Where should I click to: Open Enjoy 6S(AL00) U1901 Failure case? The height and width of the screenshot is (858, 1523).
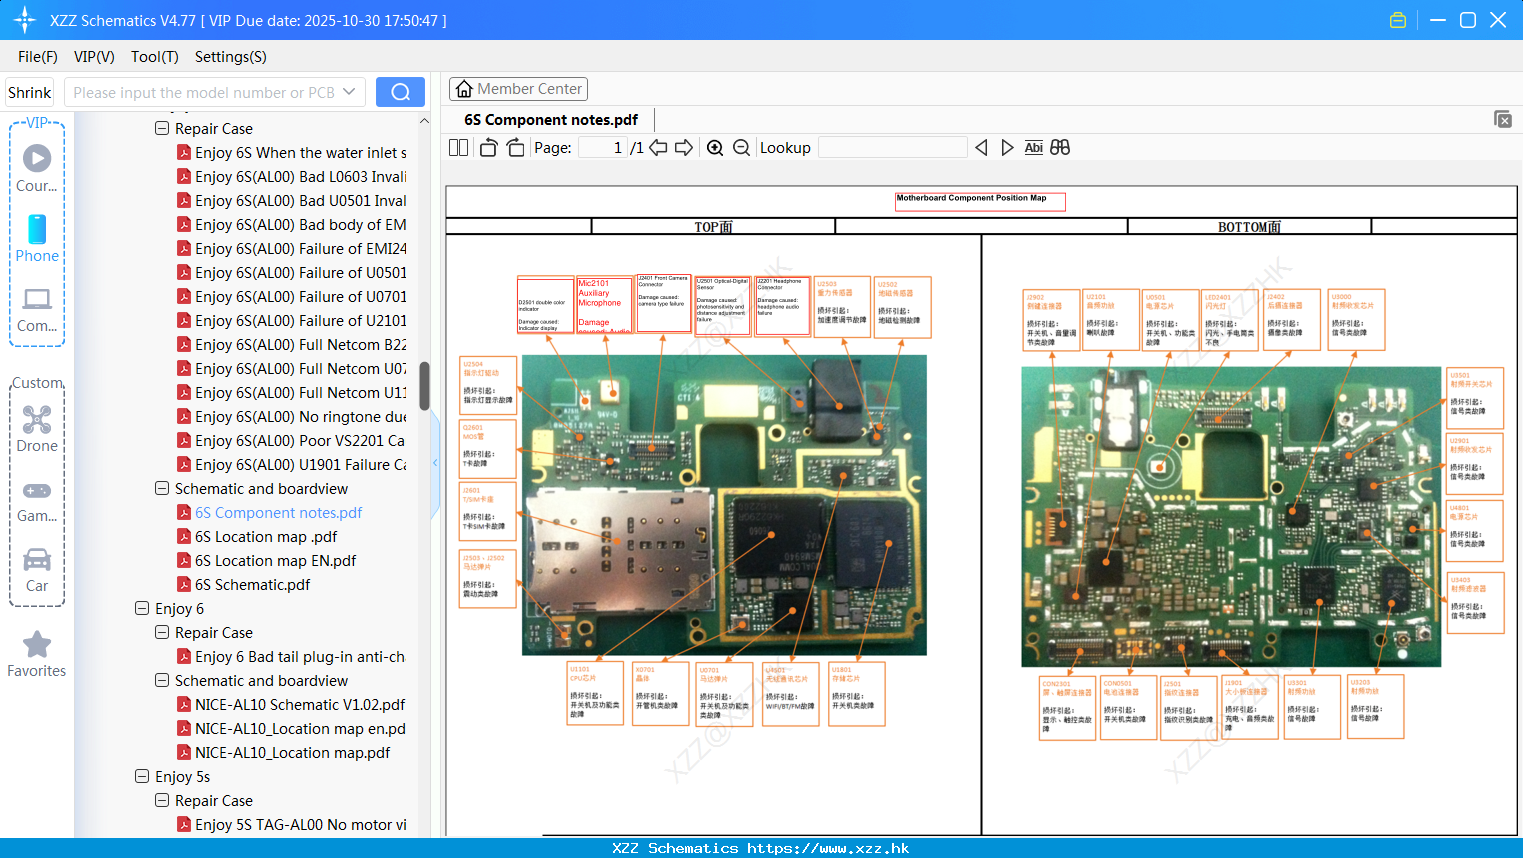[300, 464]
